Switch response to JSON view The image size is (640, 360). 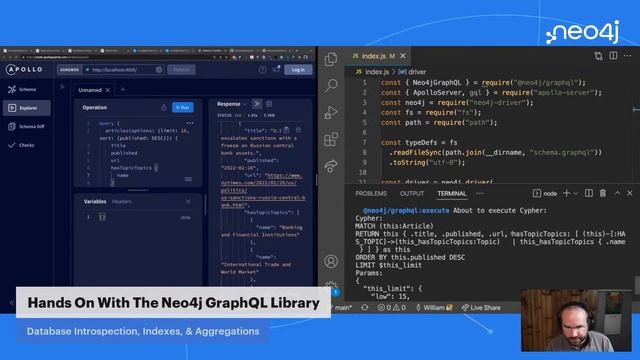[x=257, y=104]
